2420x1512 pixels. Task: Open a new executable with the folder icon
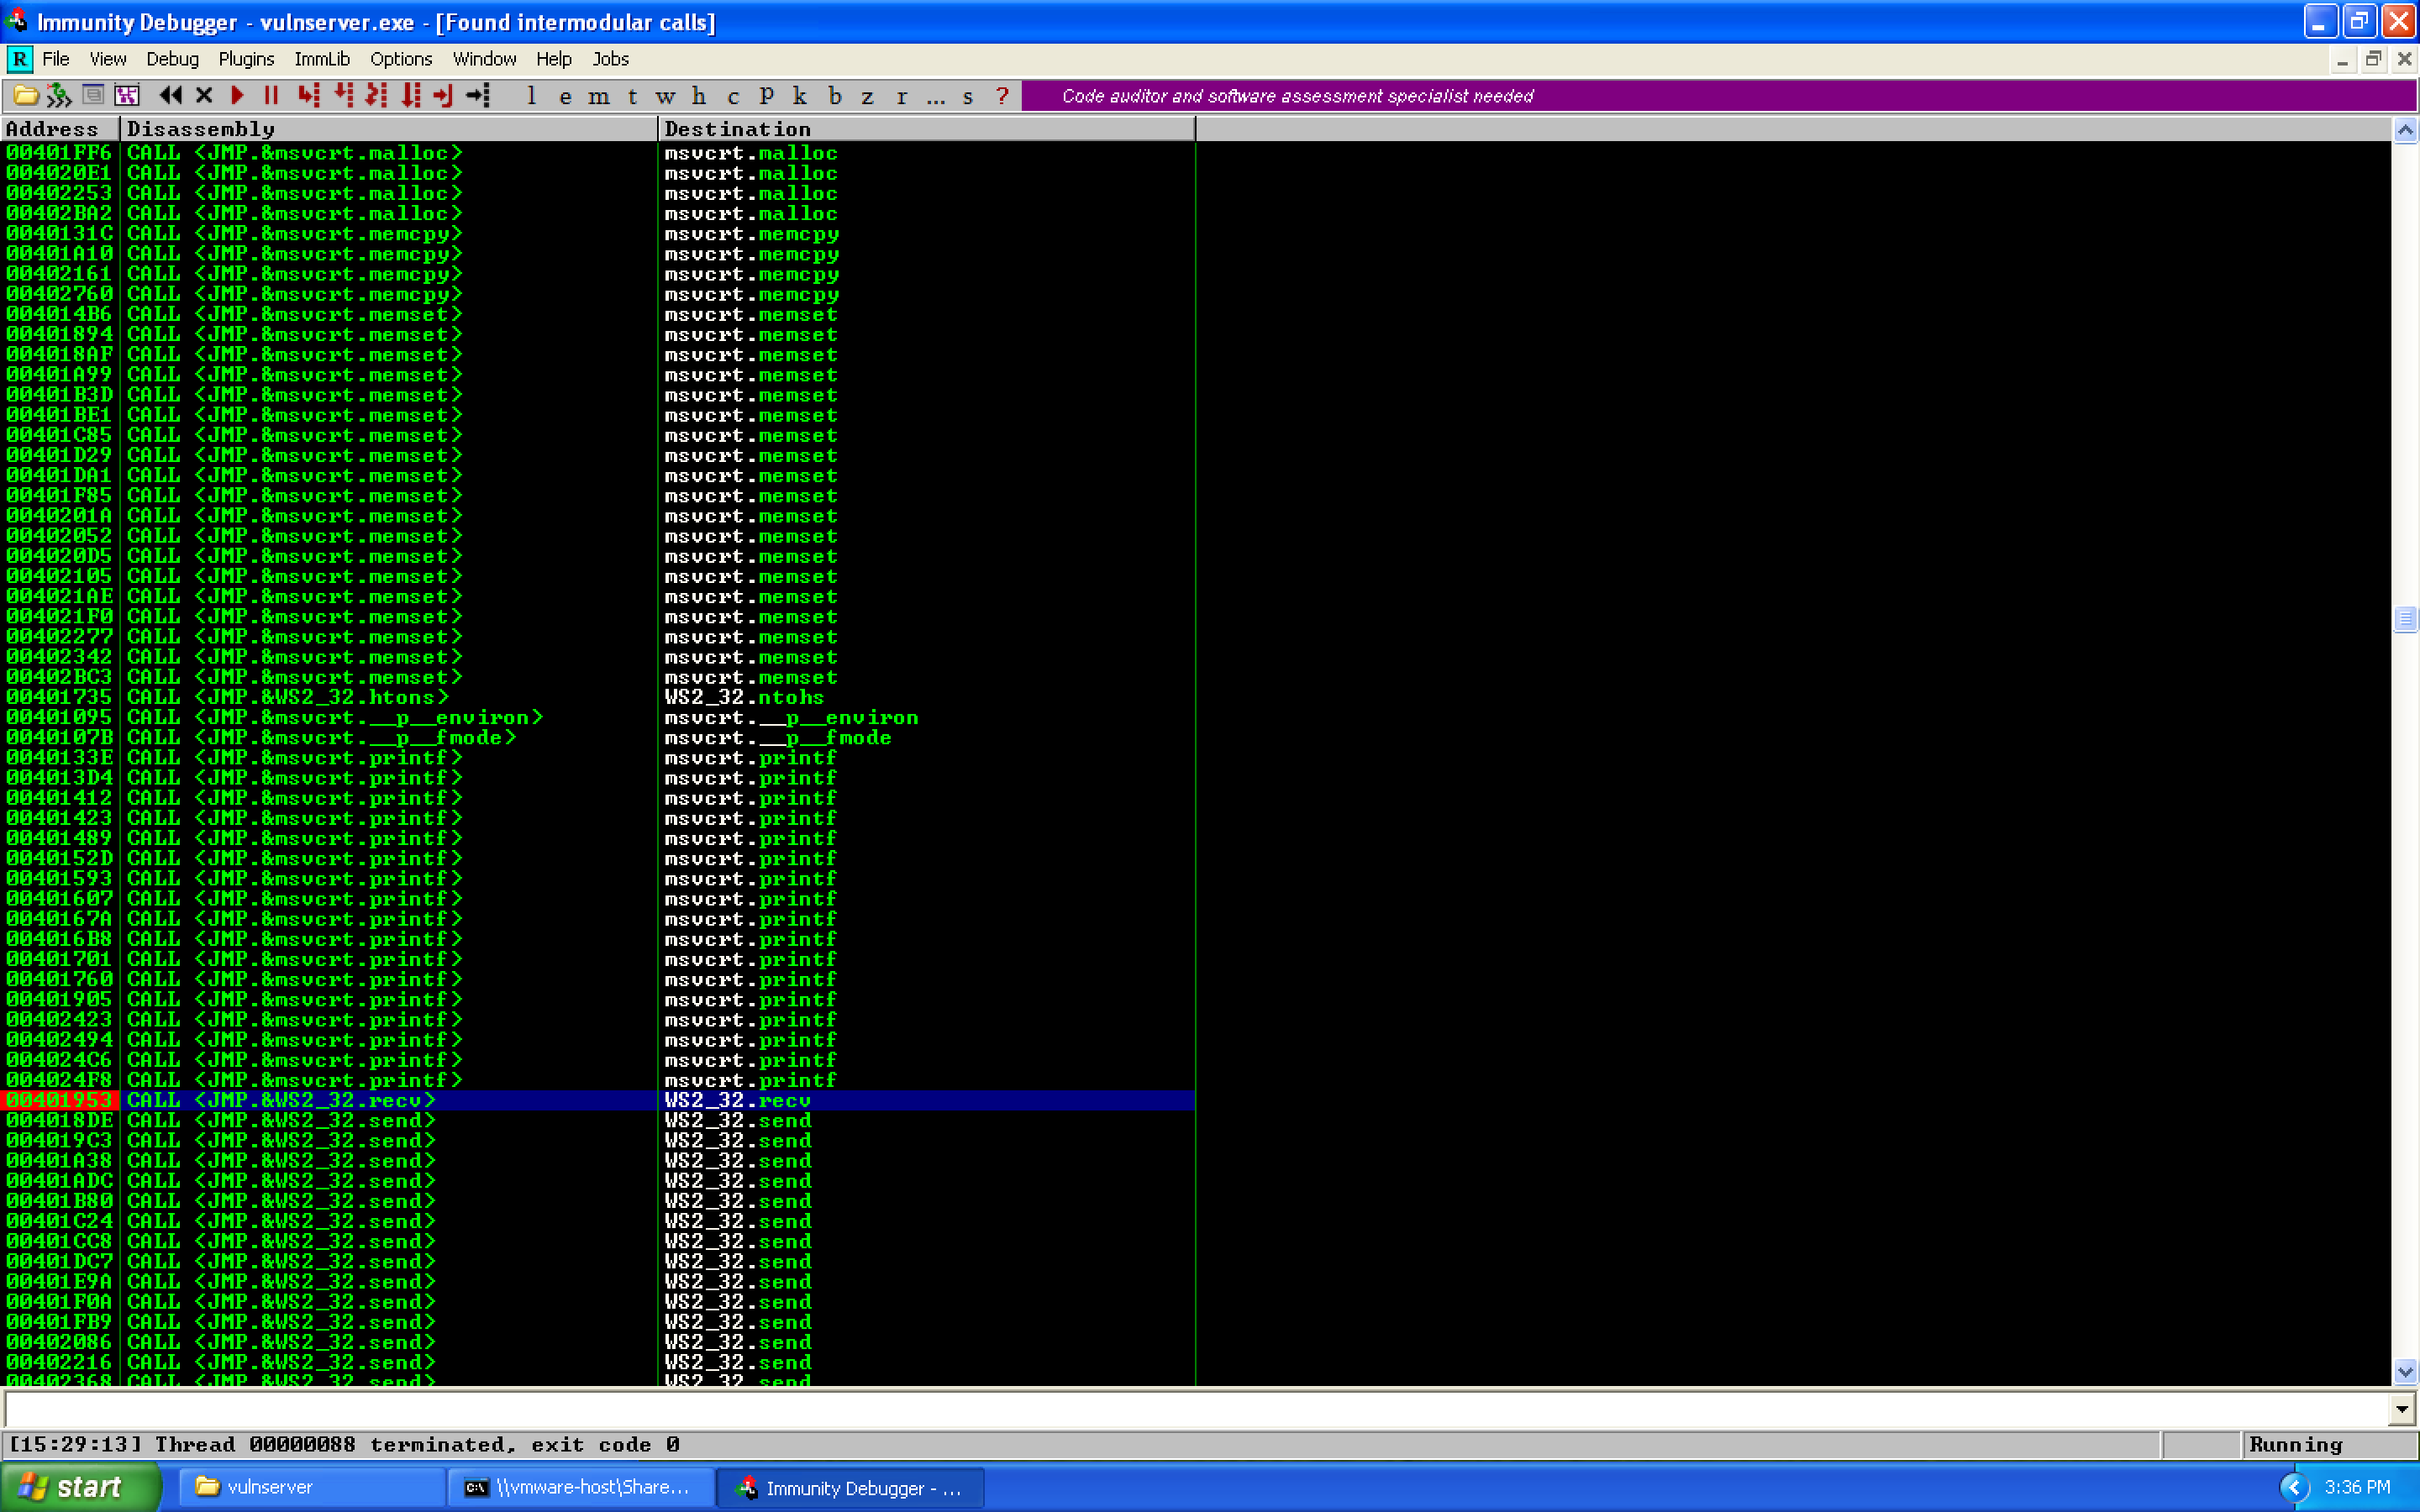[24, 95]
